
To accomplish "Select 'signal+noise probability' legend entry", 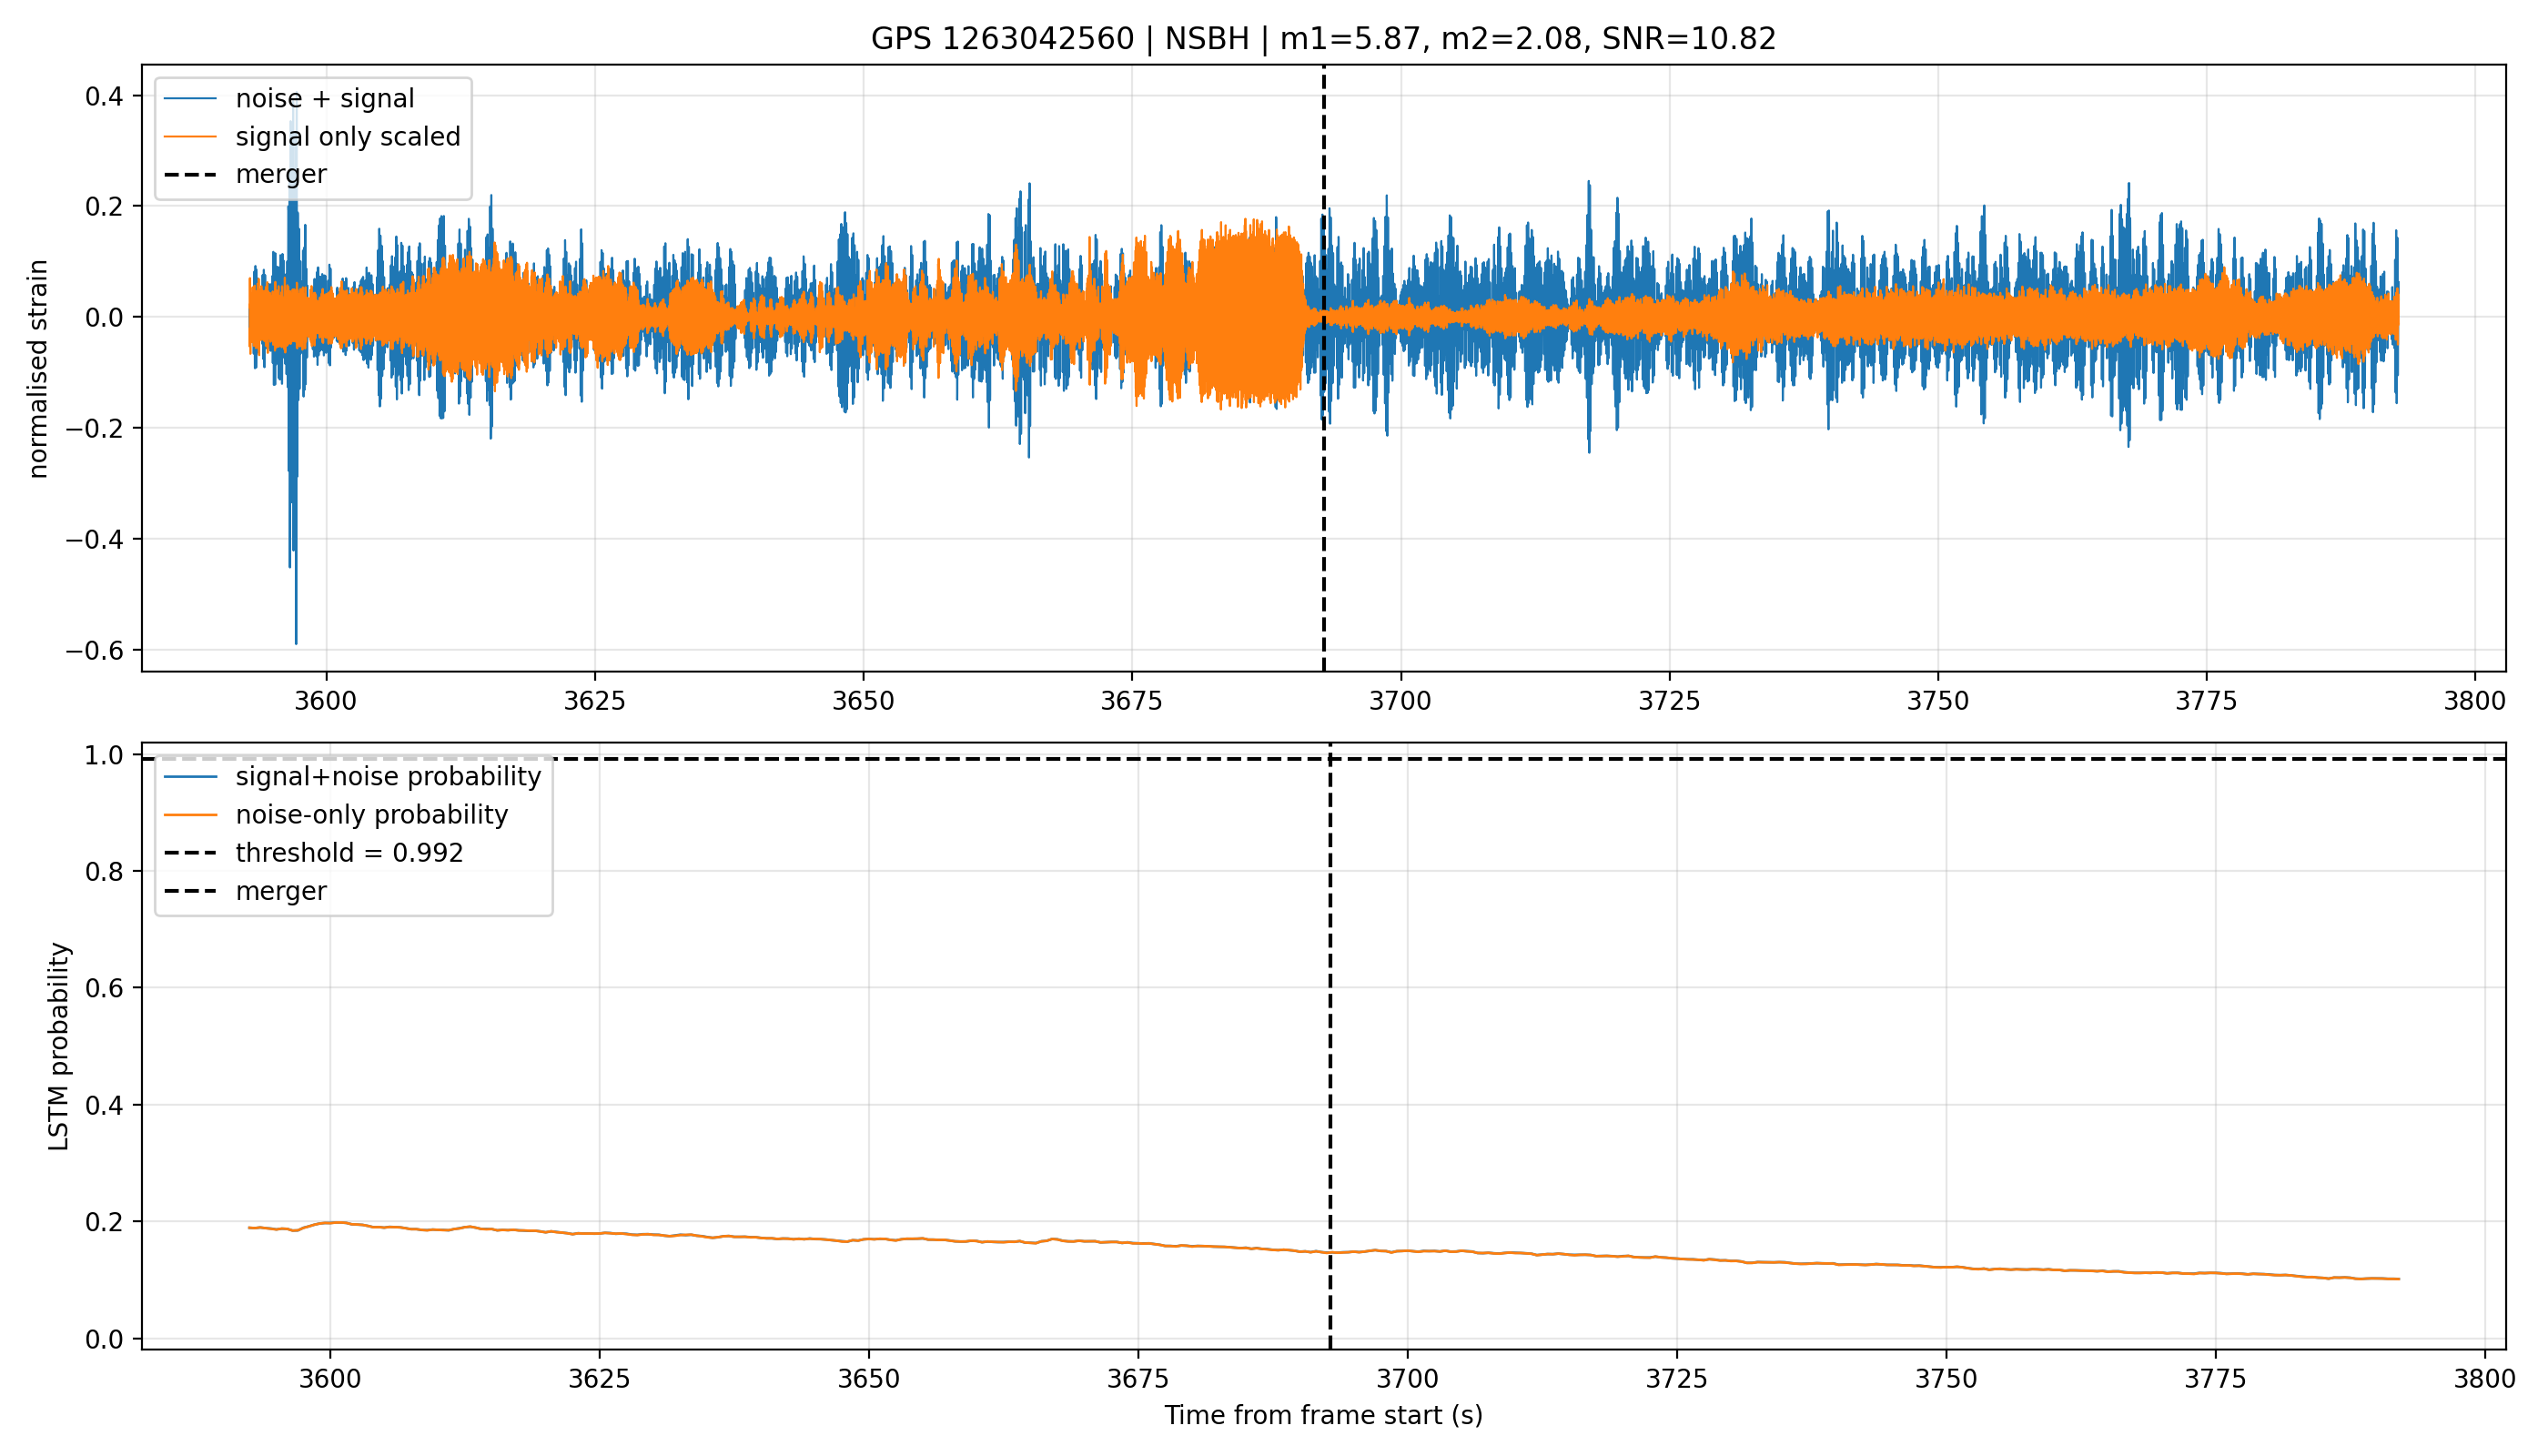I will (388, 776).
